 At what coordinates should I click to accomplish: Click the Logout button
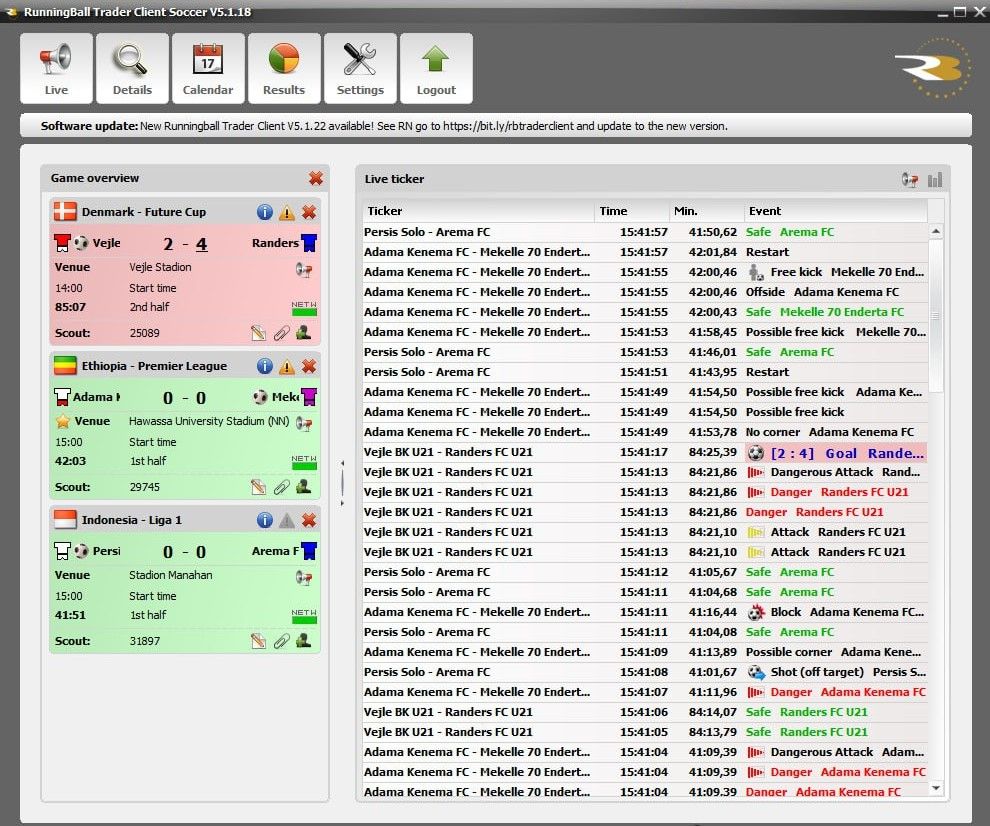coord(436,68)
